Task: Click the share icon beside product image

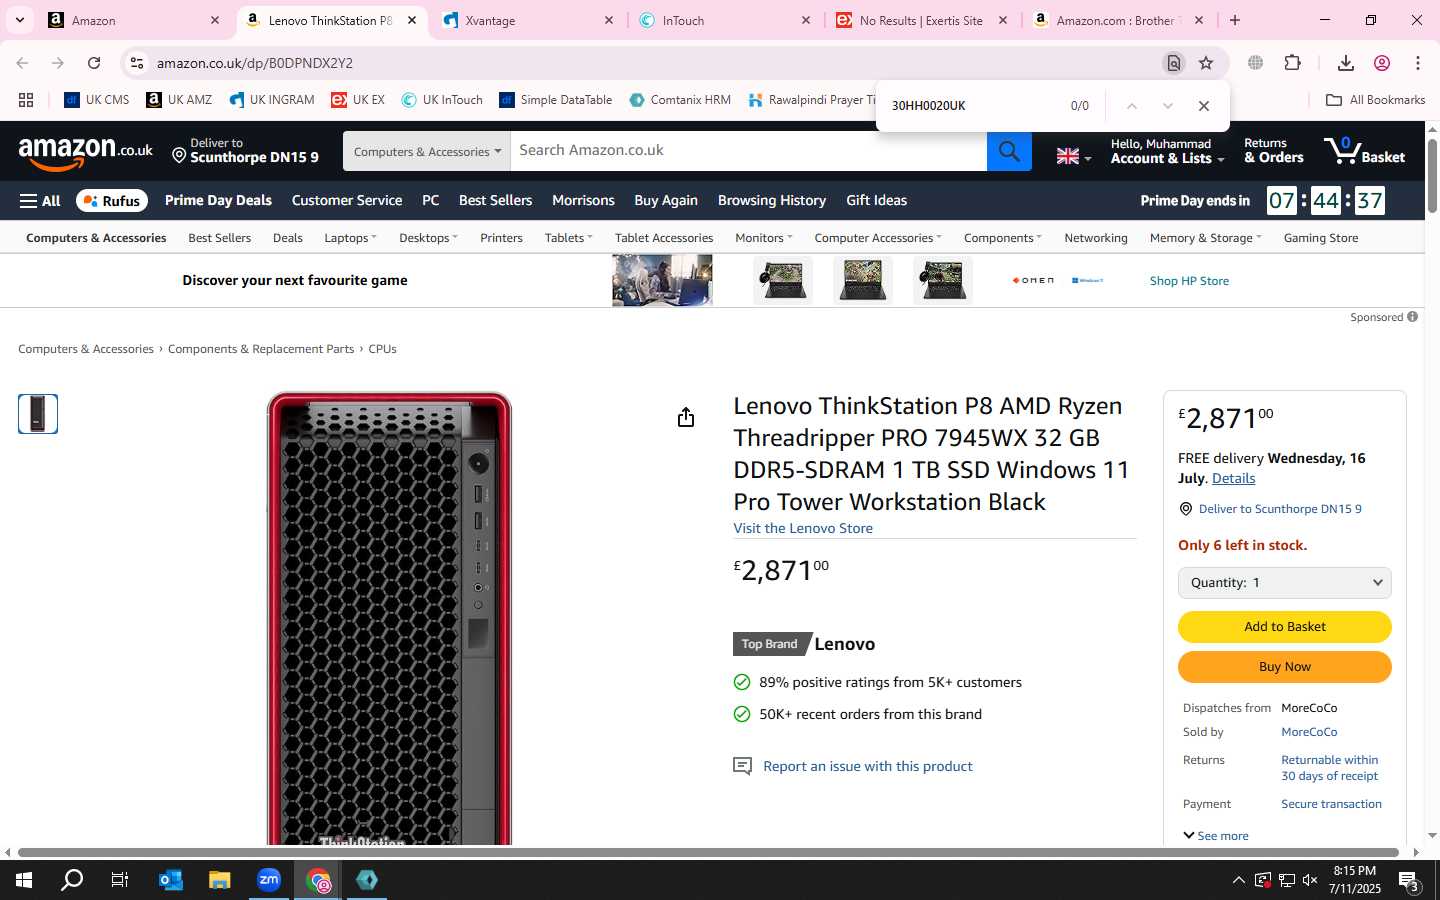Action: tap(686, 417)
